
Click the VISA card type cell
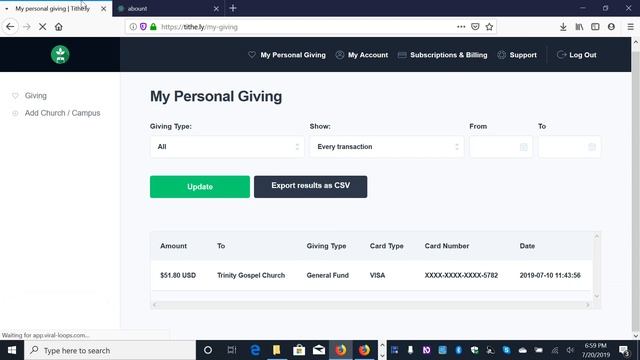click(377, 276)
